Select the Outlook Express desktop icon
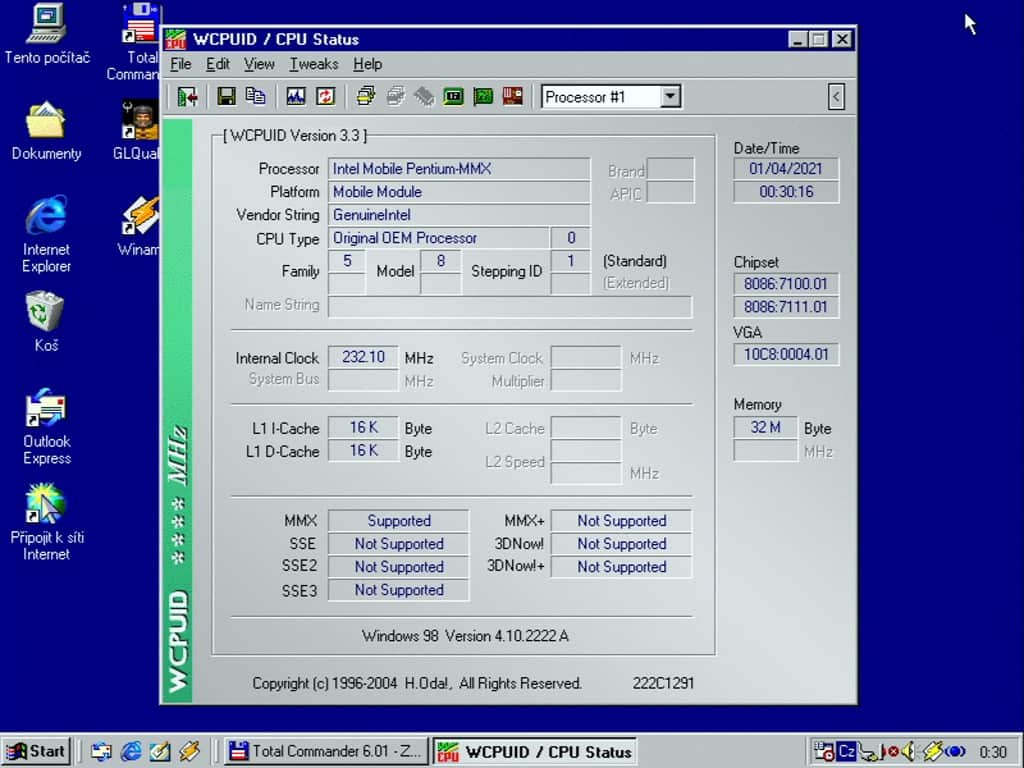Viewport: 1024px width, 768px height. 46,426
